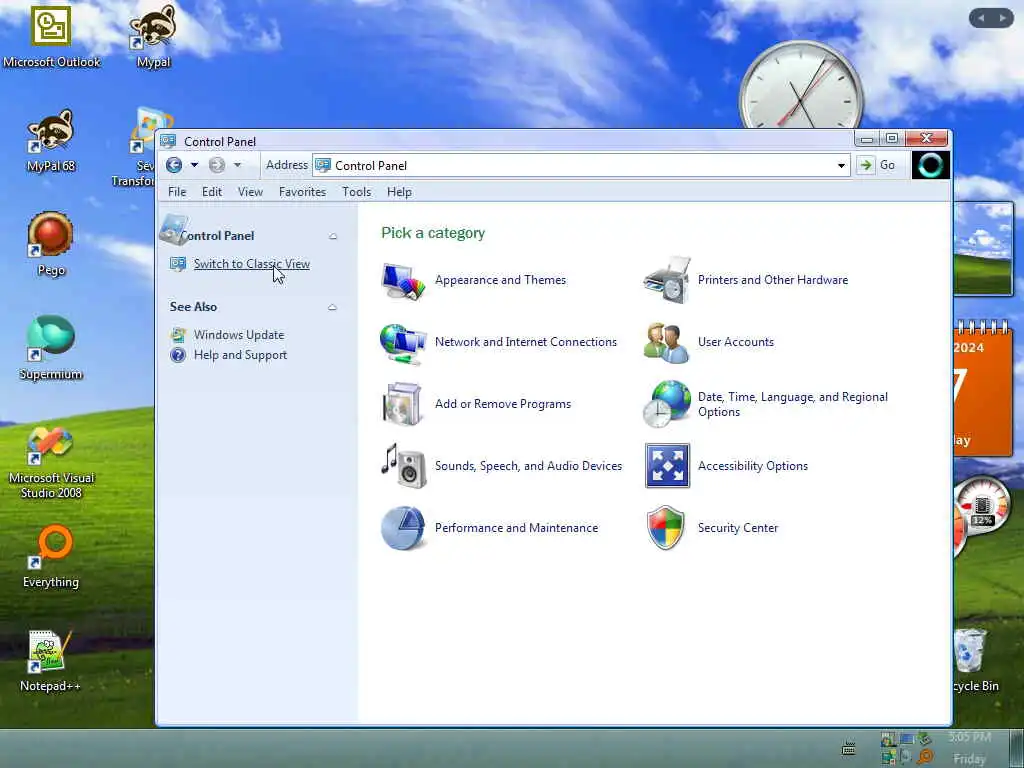Click the Switch to Classic View icon

click(178, 264)
